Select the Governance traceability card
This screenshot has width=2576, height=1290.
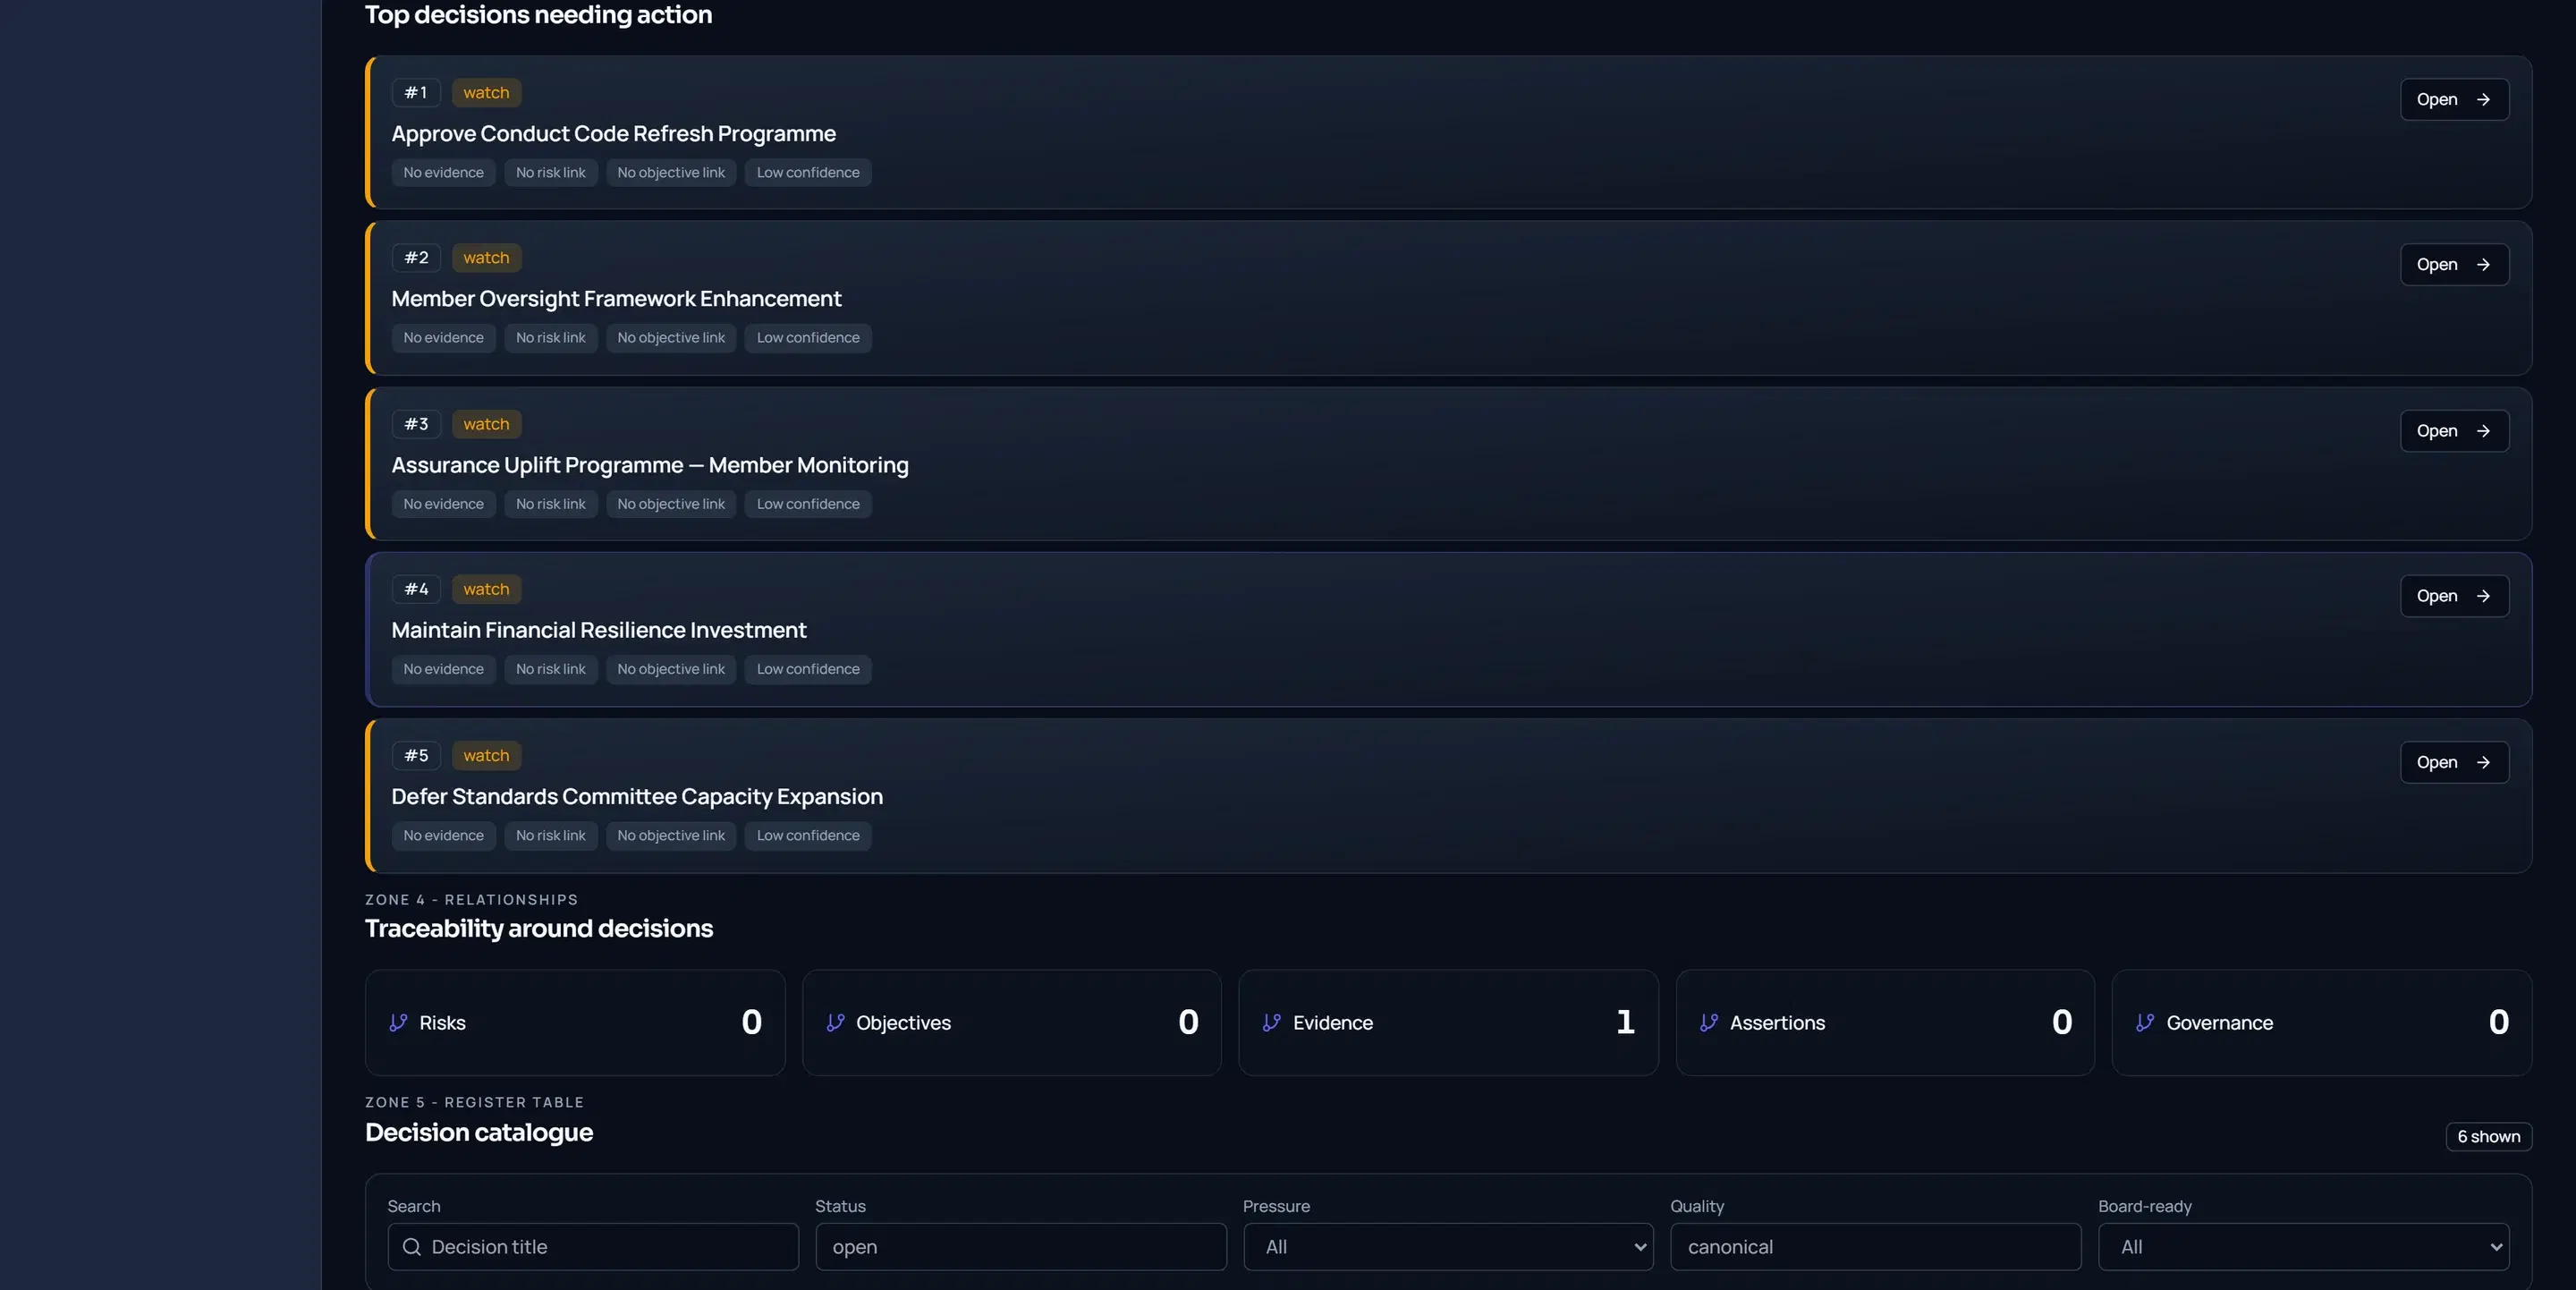(x=2321, y=1022)
